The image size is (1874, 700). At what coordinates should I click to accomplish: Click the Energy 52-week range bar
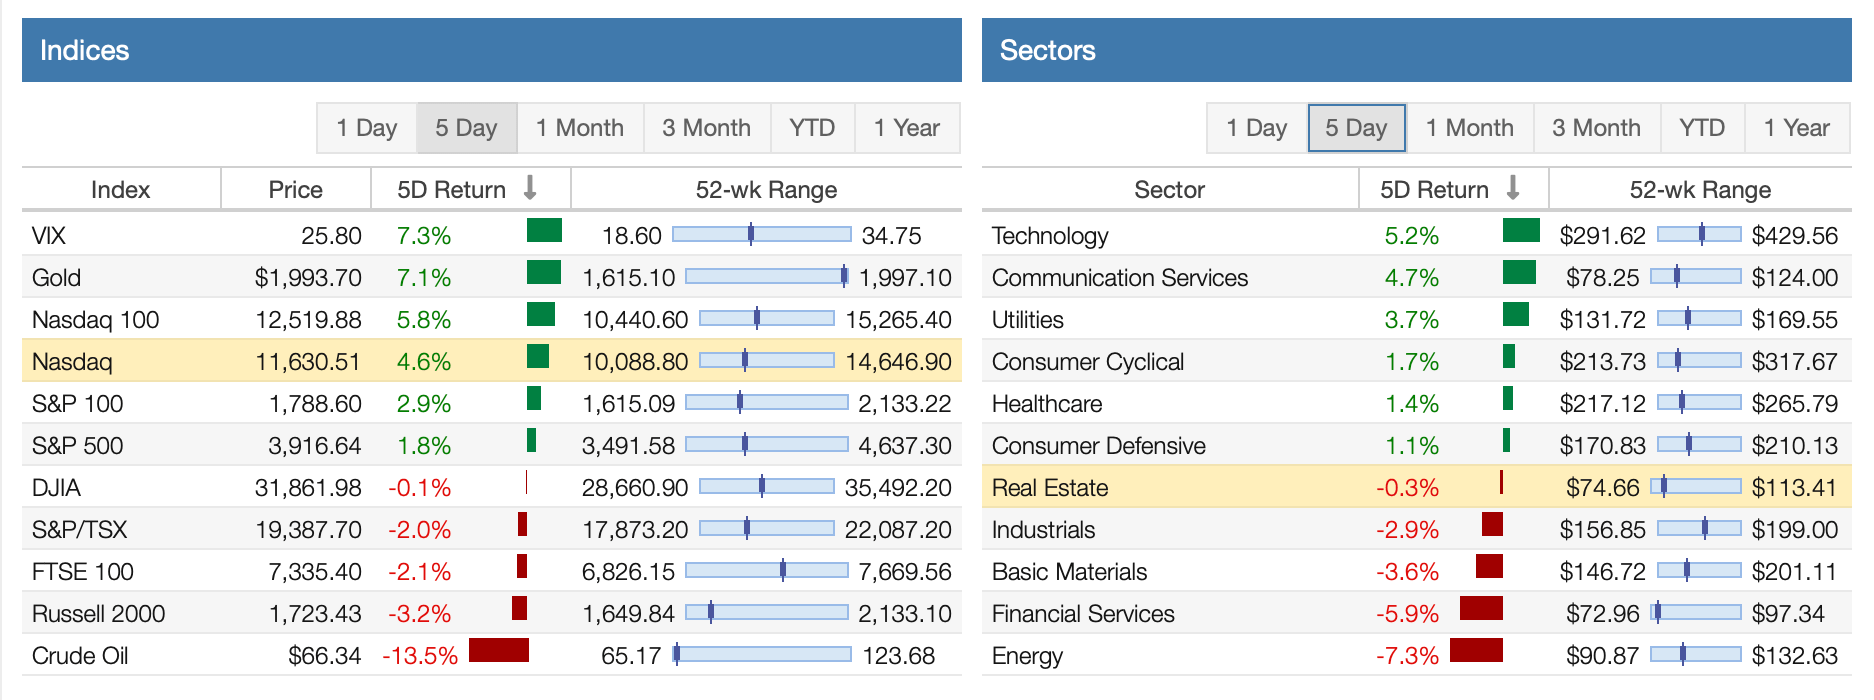coord(1696,654)
